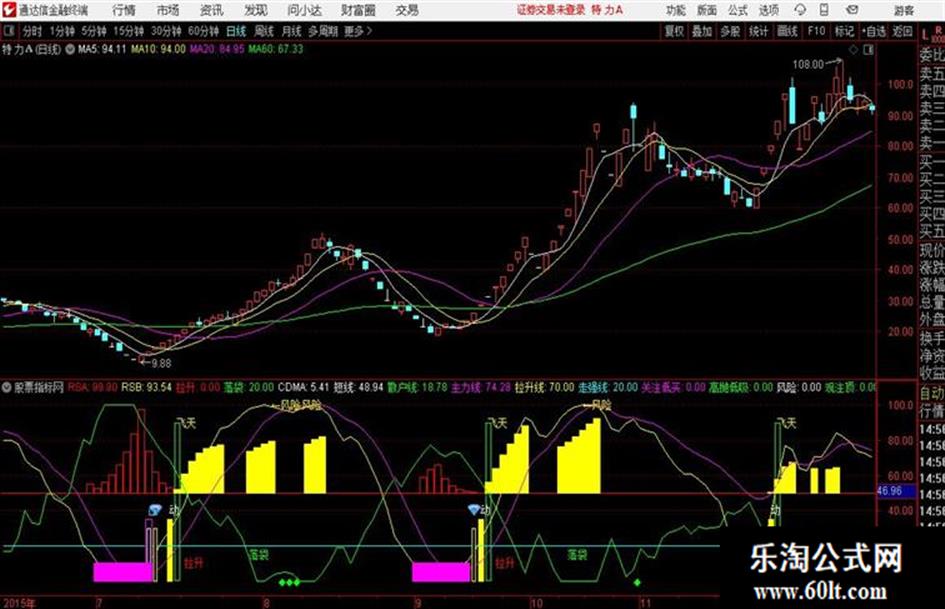Click the RSB: 93.54 indicator value
Screen dimensions: 945x609
[x=146, y=387]
